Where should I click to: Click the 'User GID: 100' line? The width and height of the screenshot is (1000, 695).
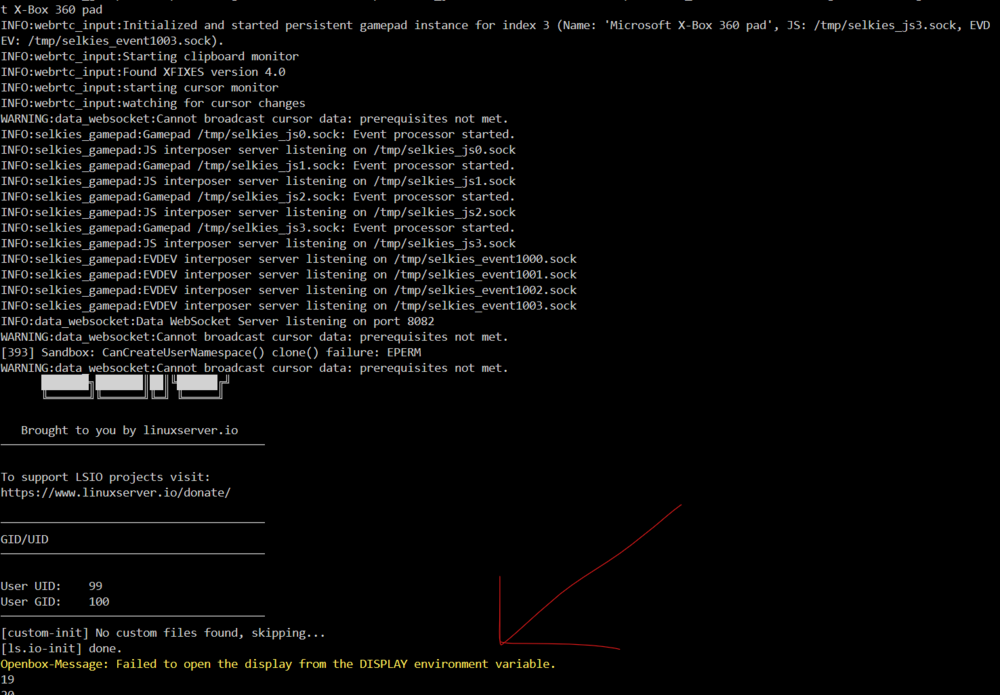point(55,601)
